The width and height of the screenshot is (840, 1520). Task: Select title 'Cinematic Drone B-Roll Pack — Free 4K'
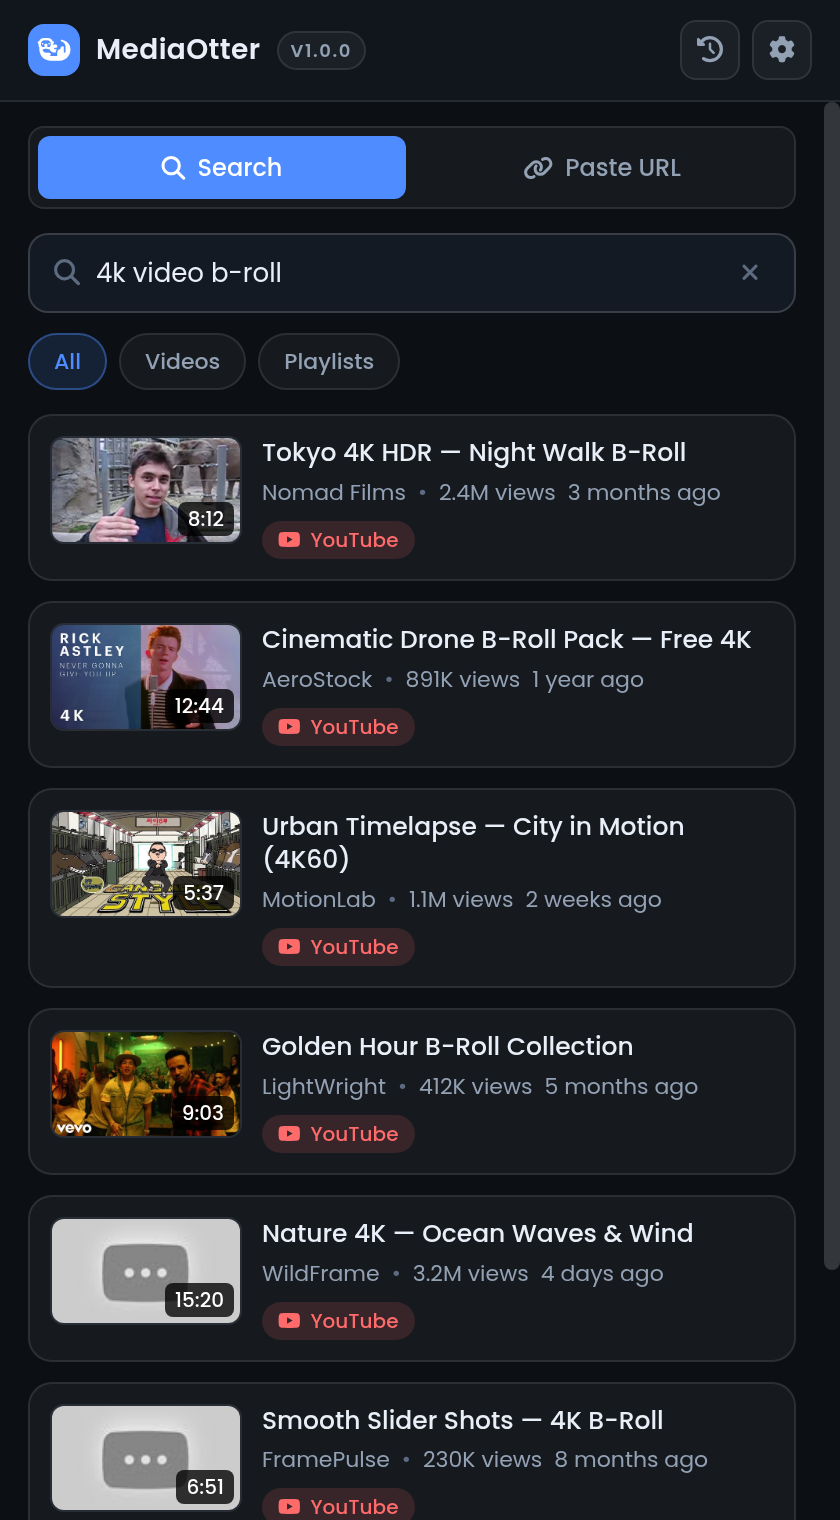506,640
